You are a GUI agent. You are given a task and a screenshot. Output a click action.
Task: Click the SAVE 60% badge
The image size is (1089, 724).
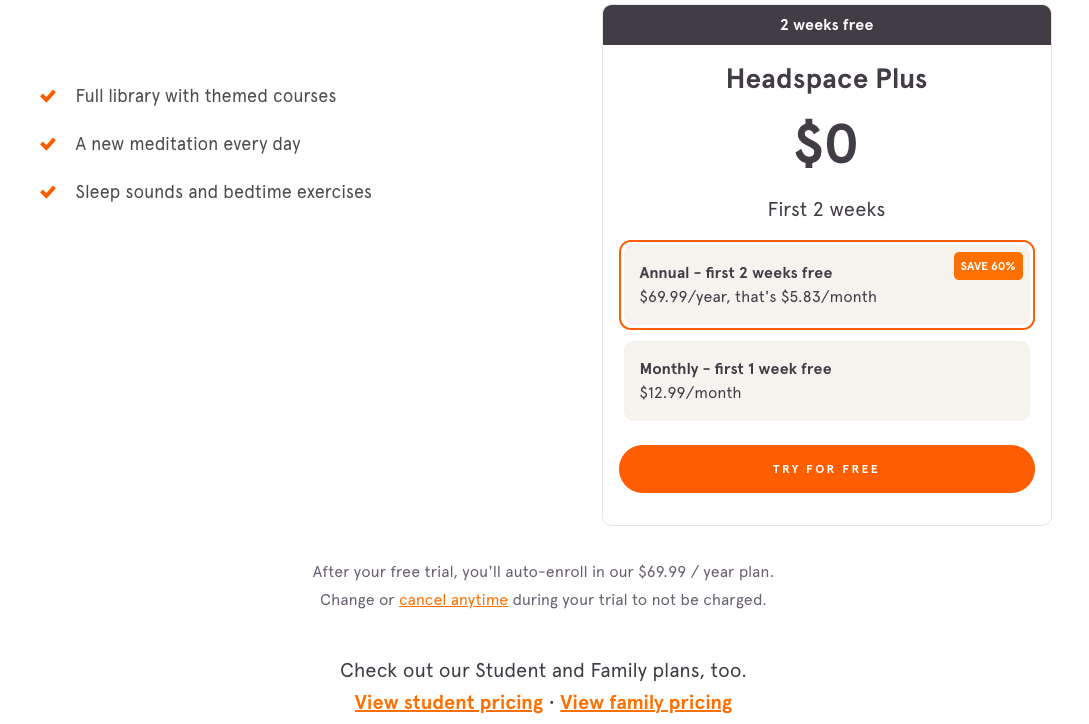988,266
